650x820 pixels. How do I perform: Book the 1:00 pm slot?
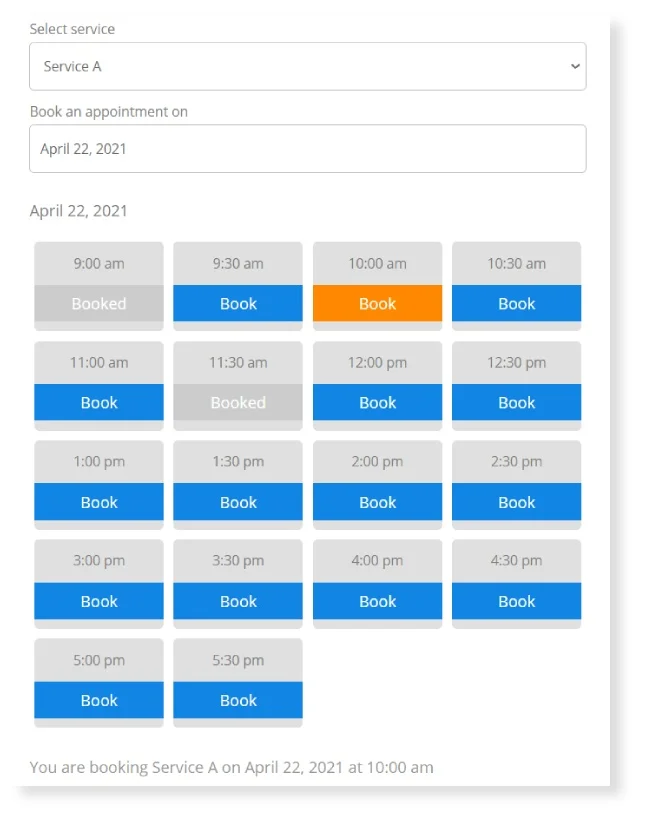(99, 502)
